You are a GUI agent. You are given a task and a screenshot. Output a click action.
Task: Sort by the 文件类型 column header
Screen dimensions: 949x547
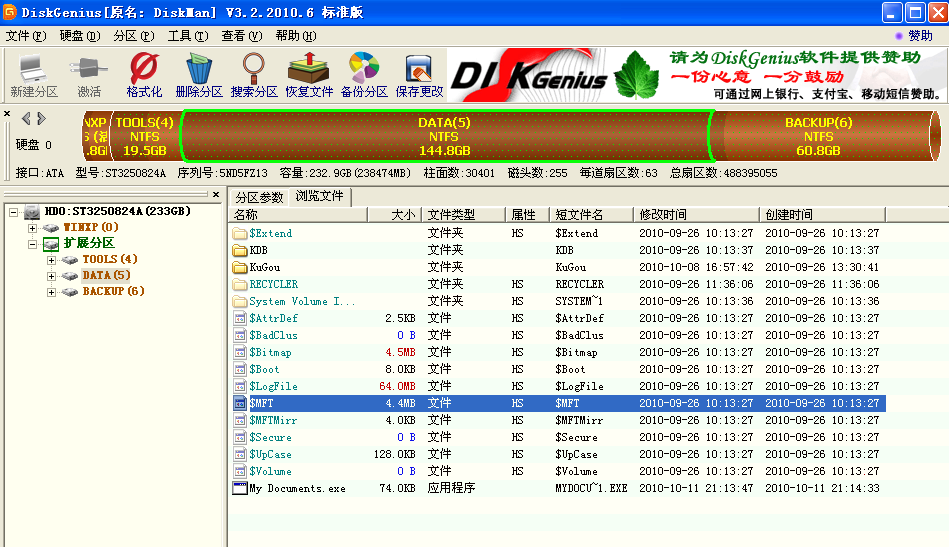point(463,215)
